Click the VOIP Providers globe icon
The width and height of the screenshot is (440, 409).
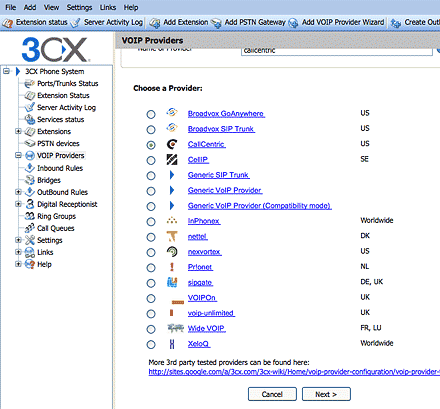30,156
